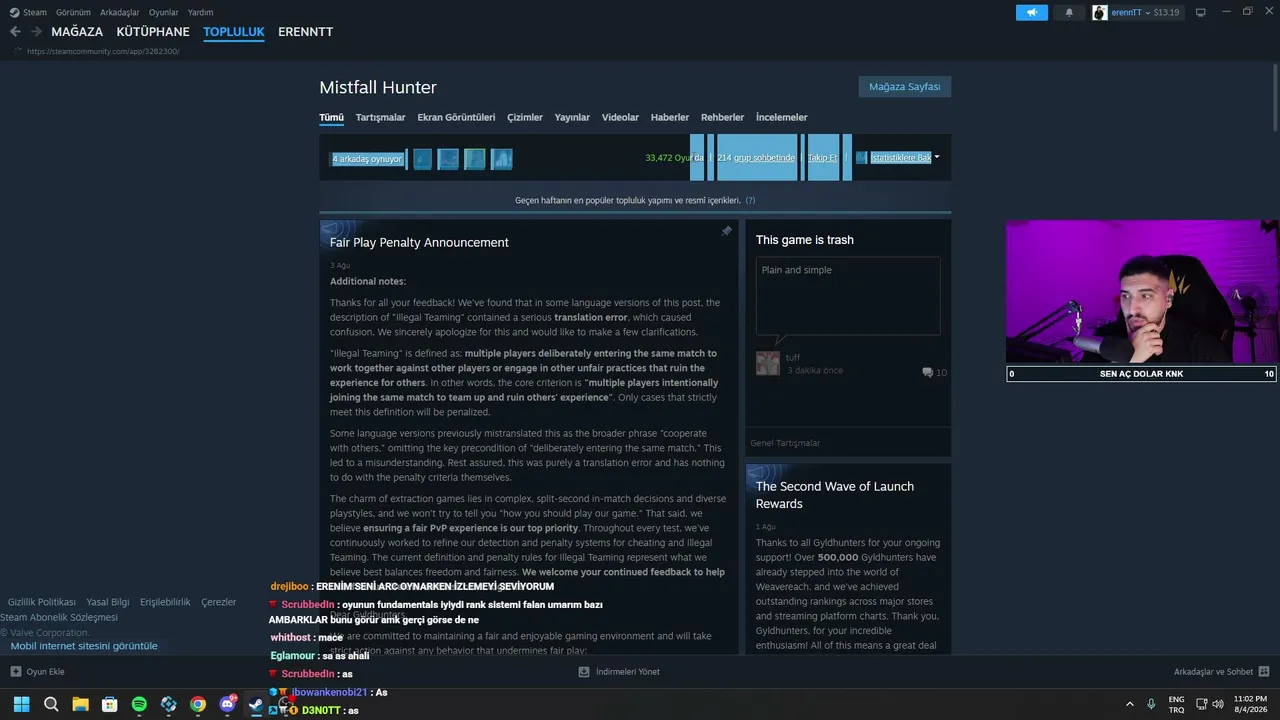Go to the MAĞAZA section
The image size is (1280, 720).
pos(77,32)
